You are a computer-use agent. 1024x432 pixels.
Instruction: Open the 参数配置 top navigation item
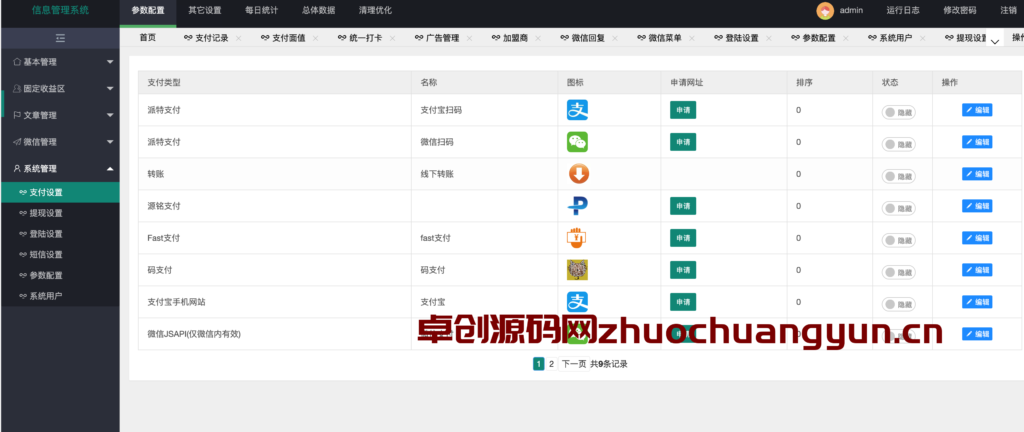[148, 11]
